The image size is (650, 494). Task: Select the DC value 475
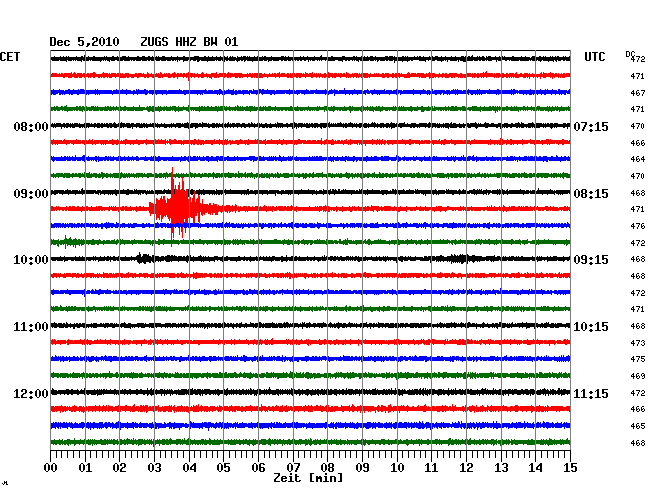point(638,359)
